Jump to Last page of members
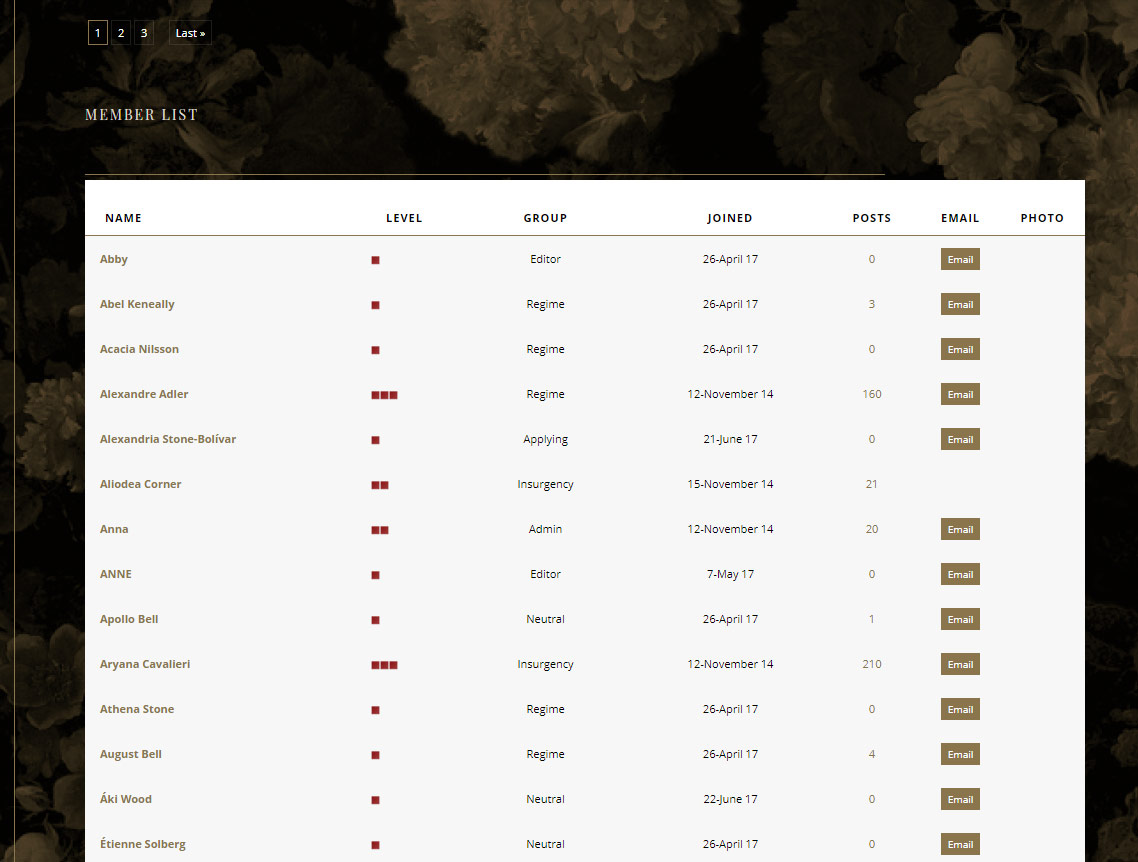Screen dimensions: 1138x862 click(190, 33)
